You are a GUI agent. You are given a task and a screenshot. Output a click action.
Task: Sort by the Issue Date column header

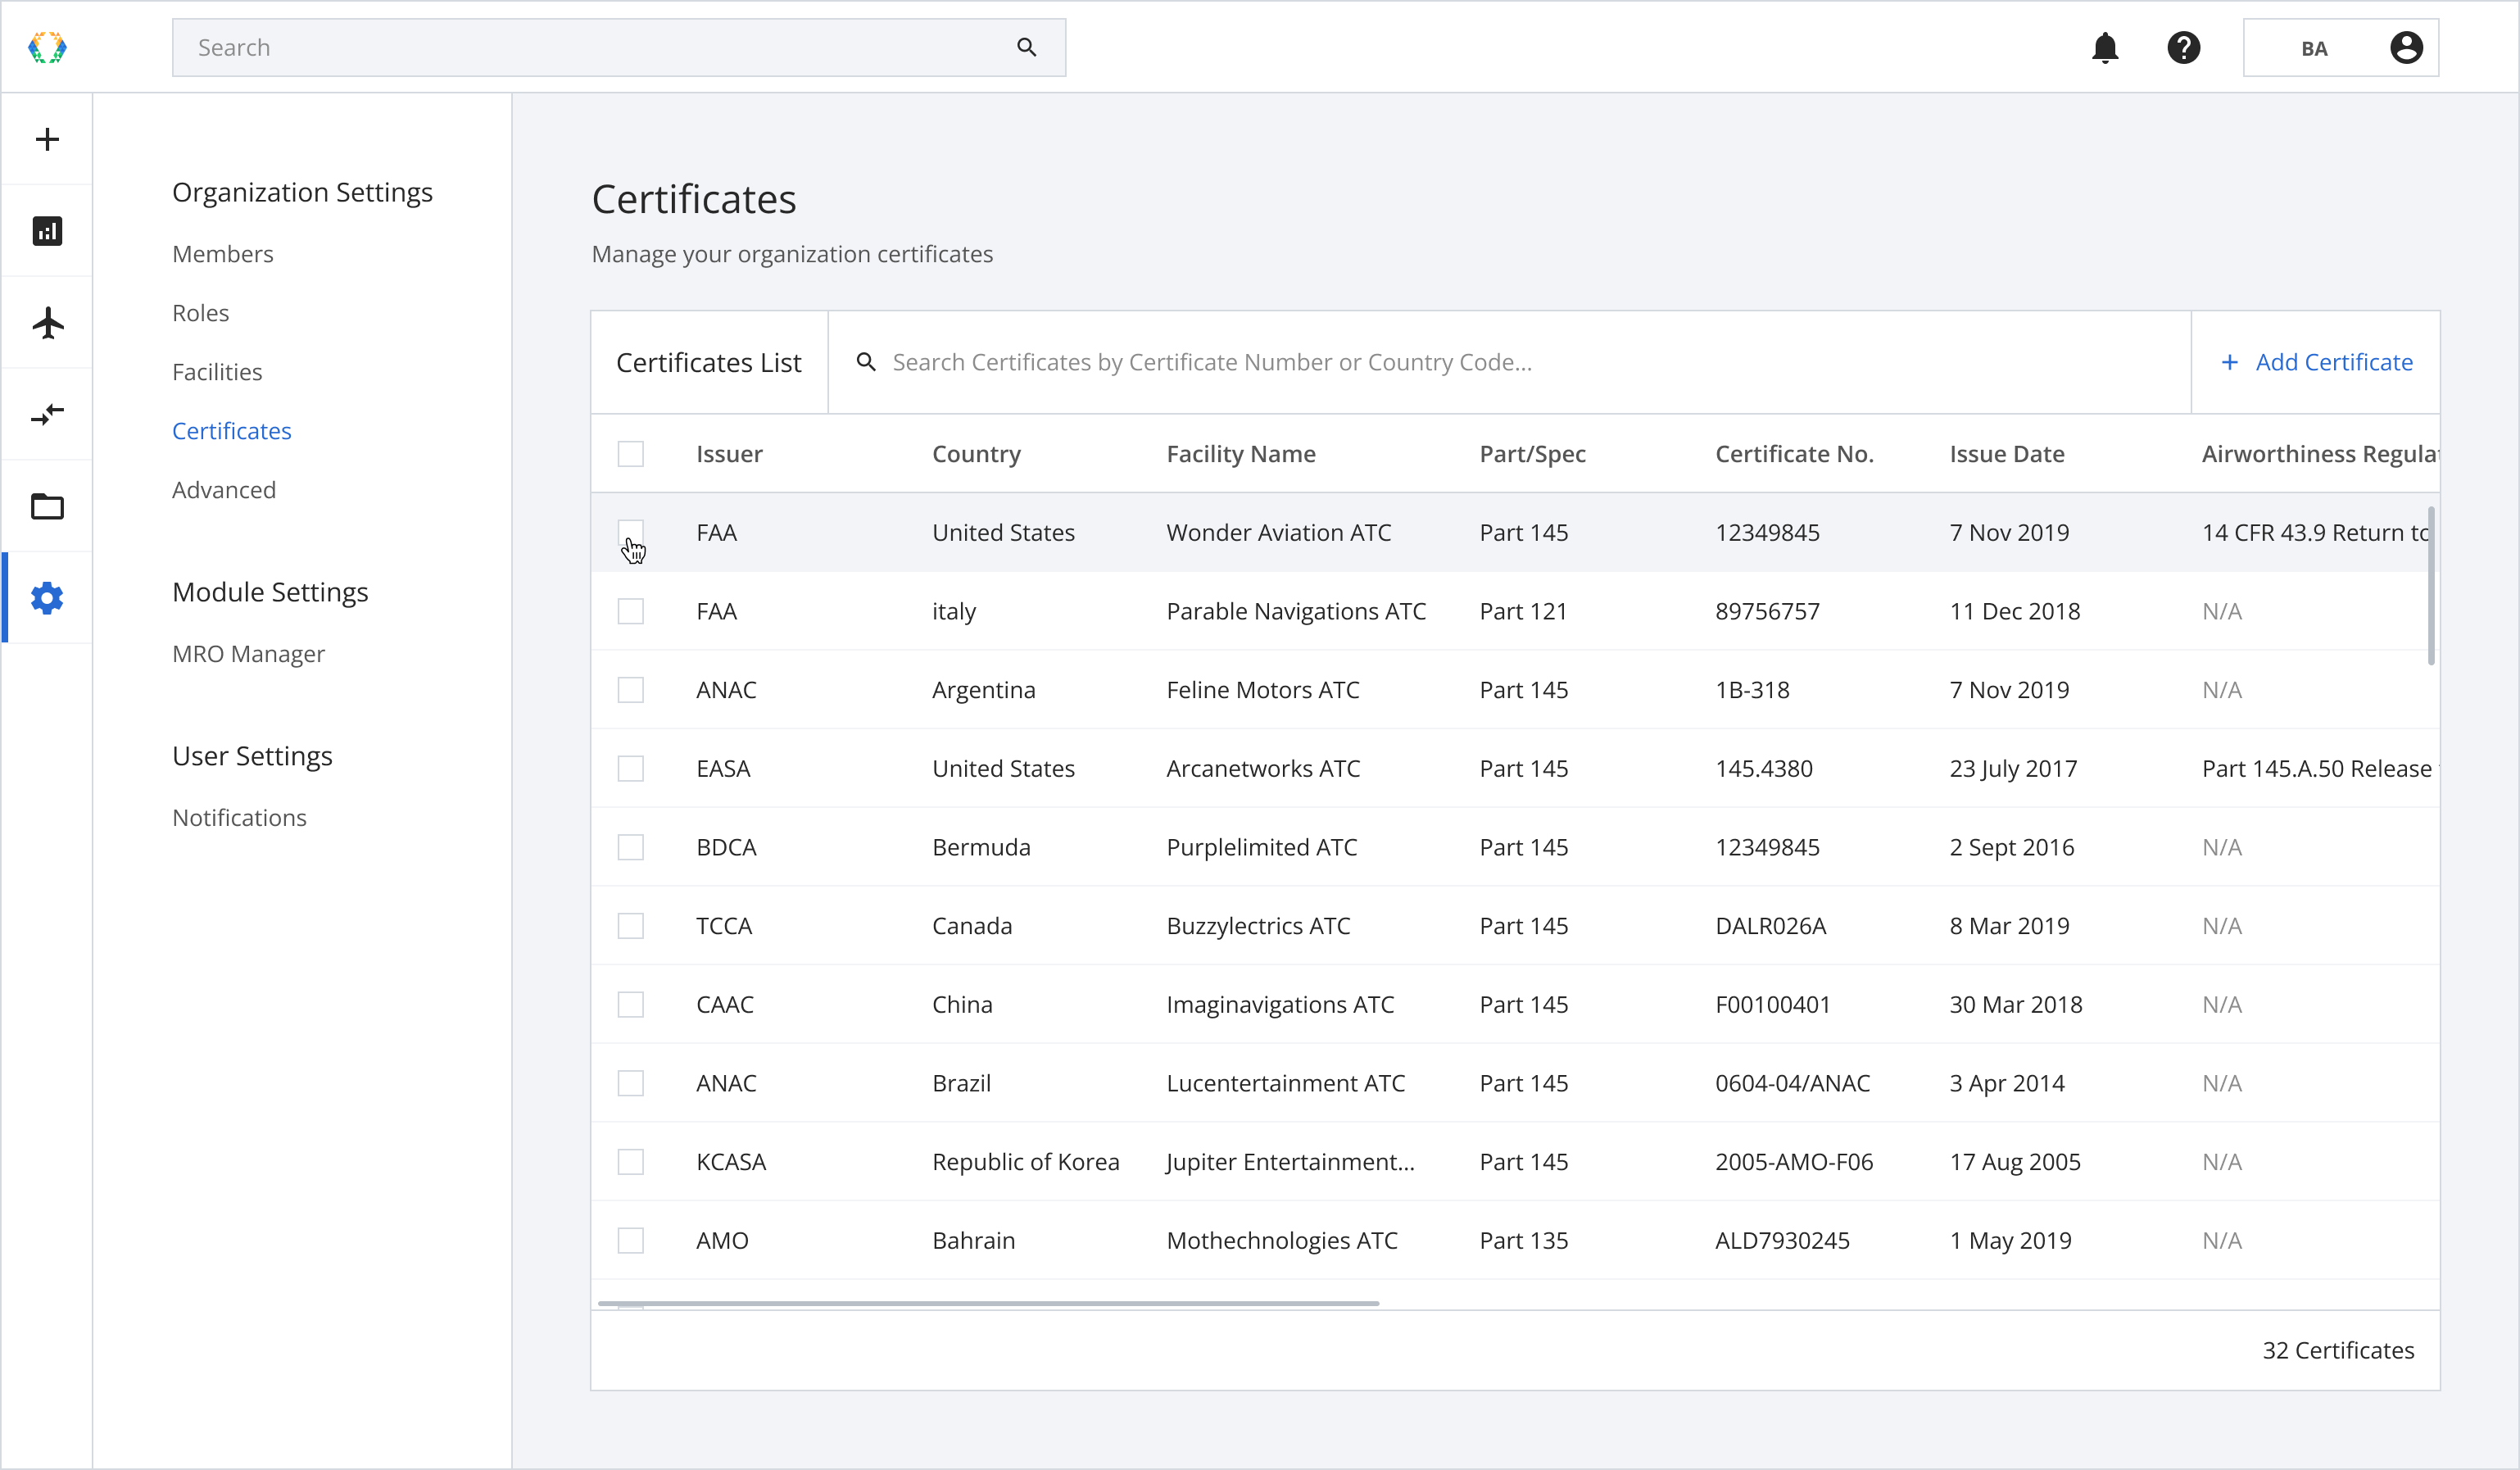pyautogui.click(x=2007, y=454)
